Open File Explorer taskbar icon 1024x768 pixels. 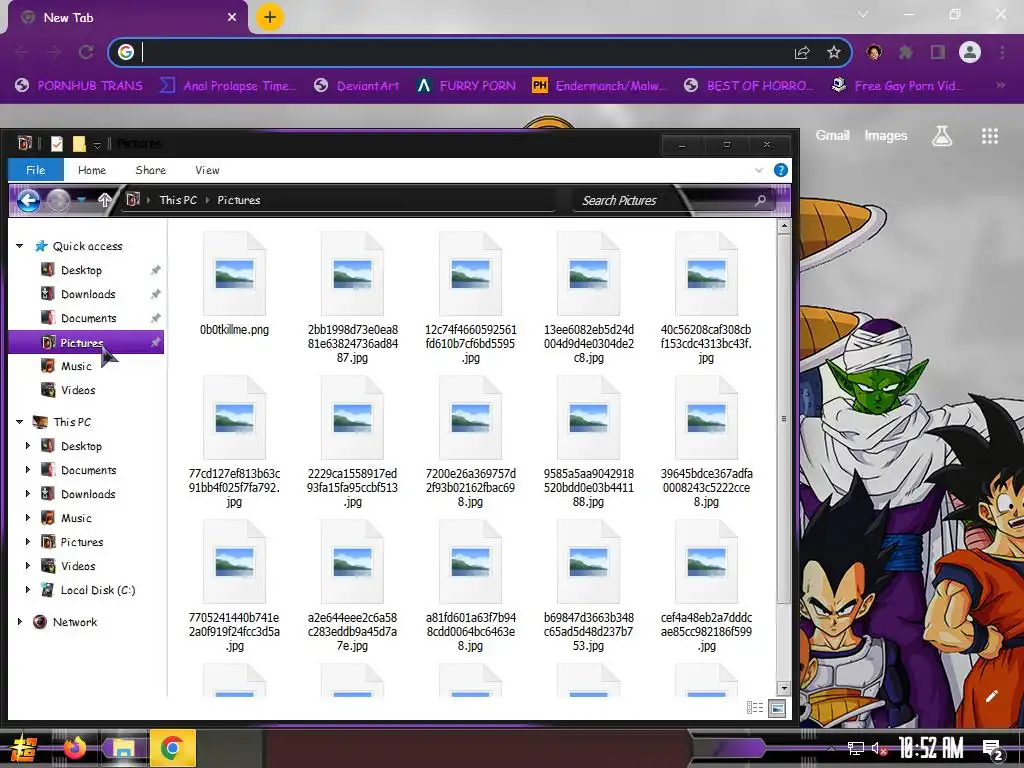[123, 748]
